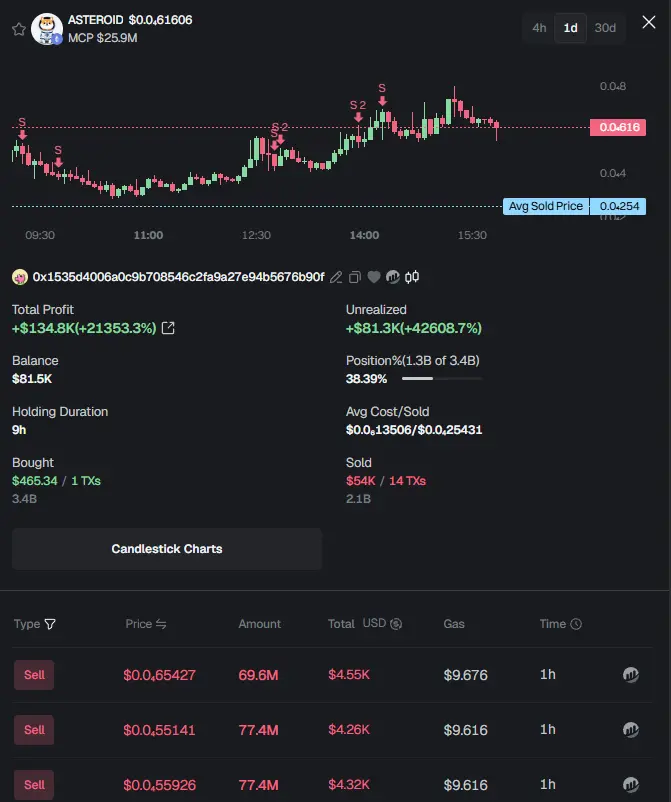Click the Avg Cost/Sold value
This screenshot has width=671, height=802.
(414, 430)
